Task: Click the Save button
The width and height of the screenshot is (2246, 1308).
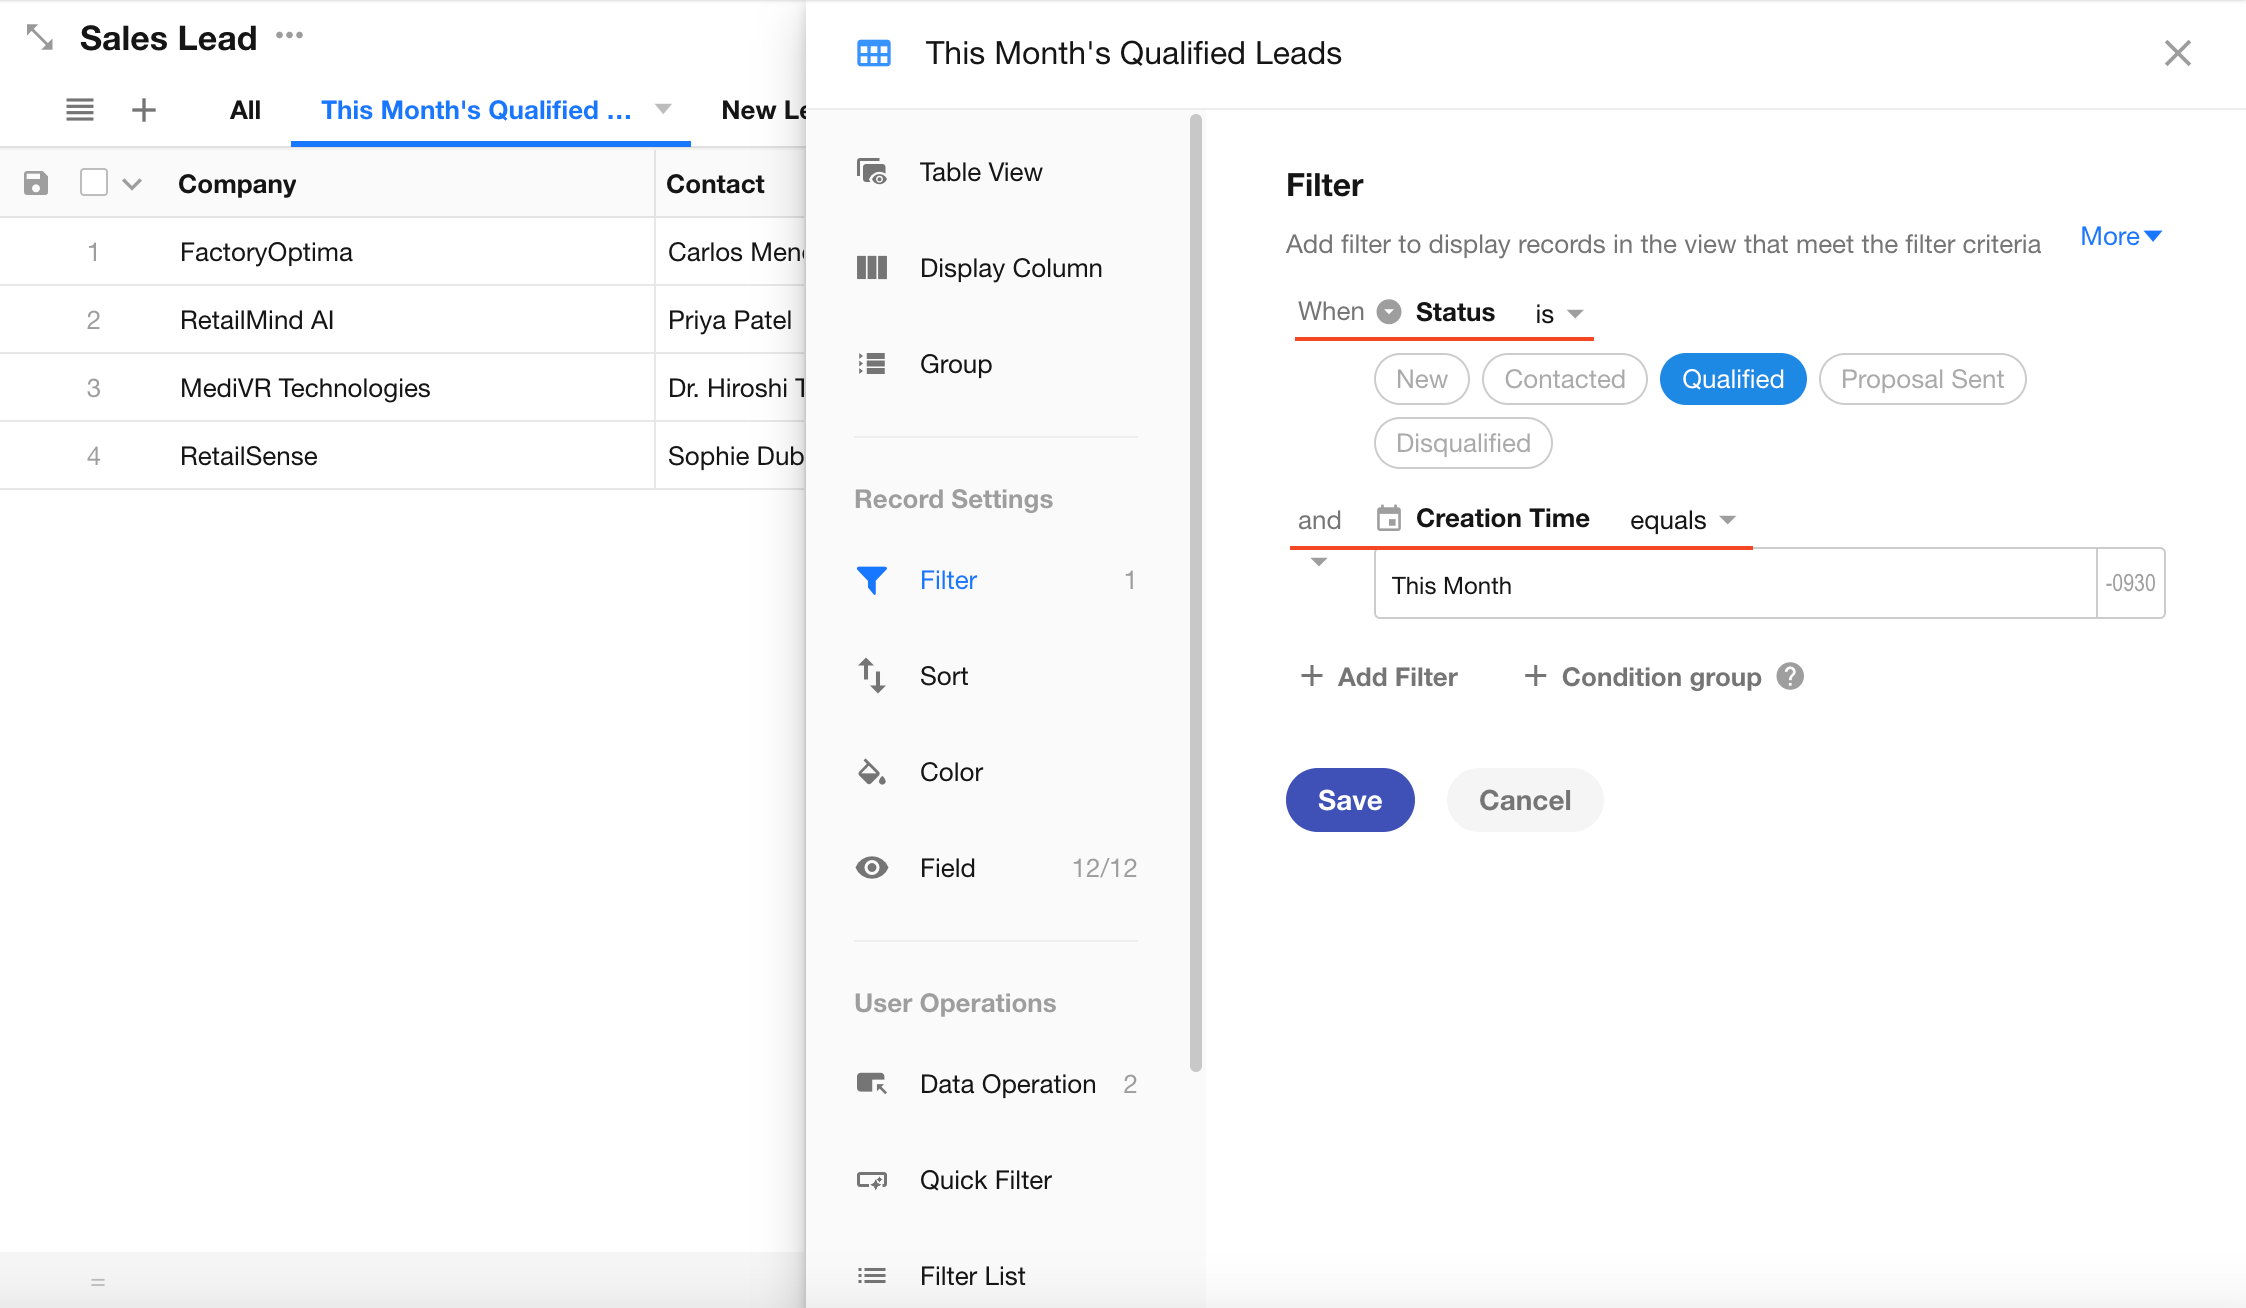Action: (x=1349, y=800)
